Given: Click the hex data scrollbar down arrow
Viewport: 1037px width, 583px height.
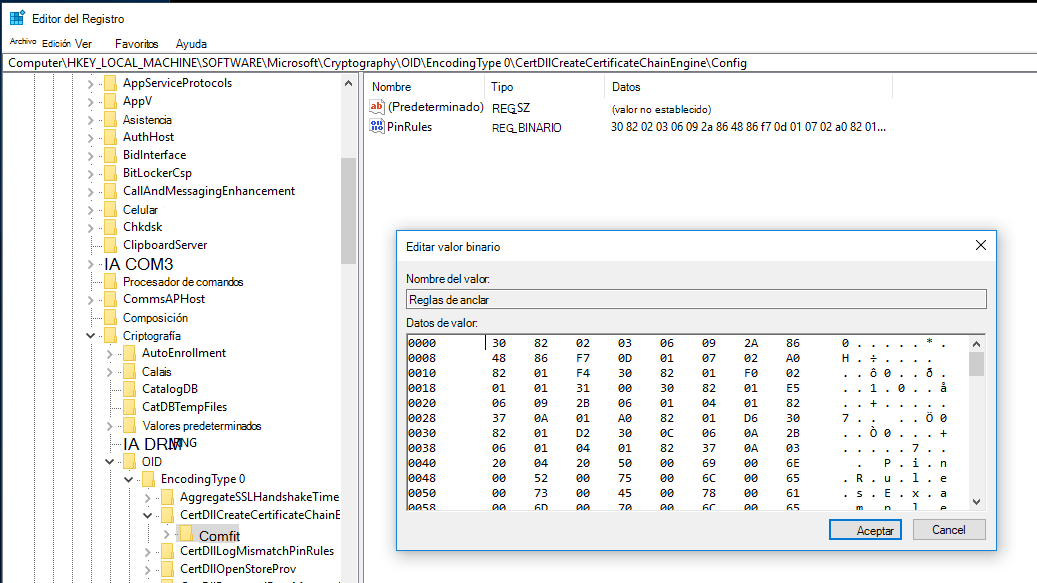Looking at the screenshot, I should [x=976, y=502].
